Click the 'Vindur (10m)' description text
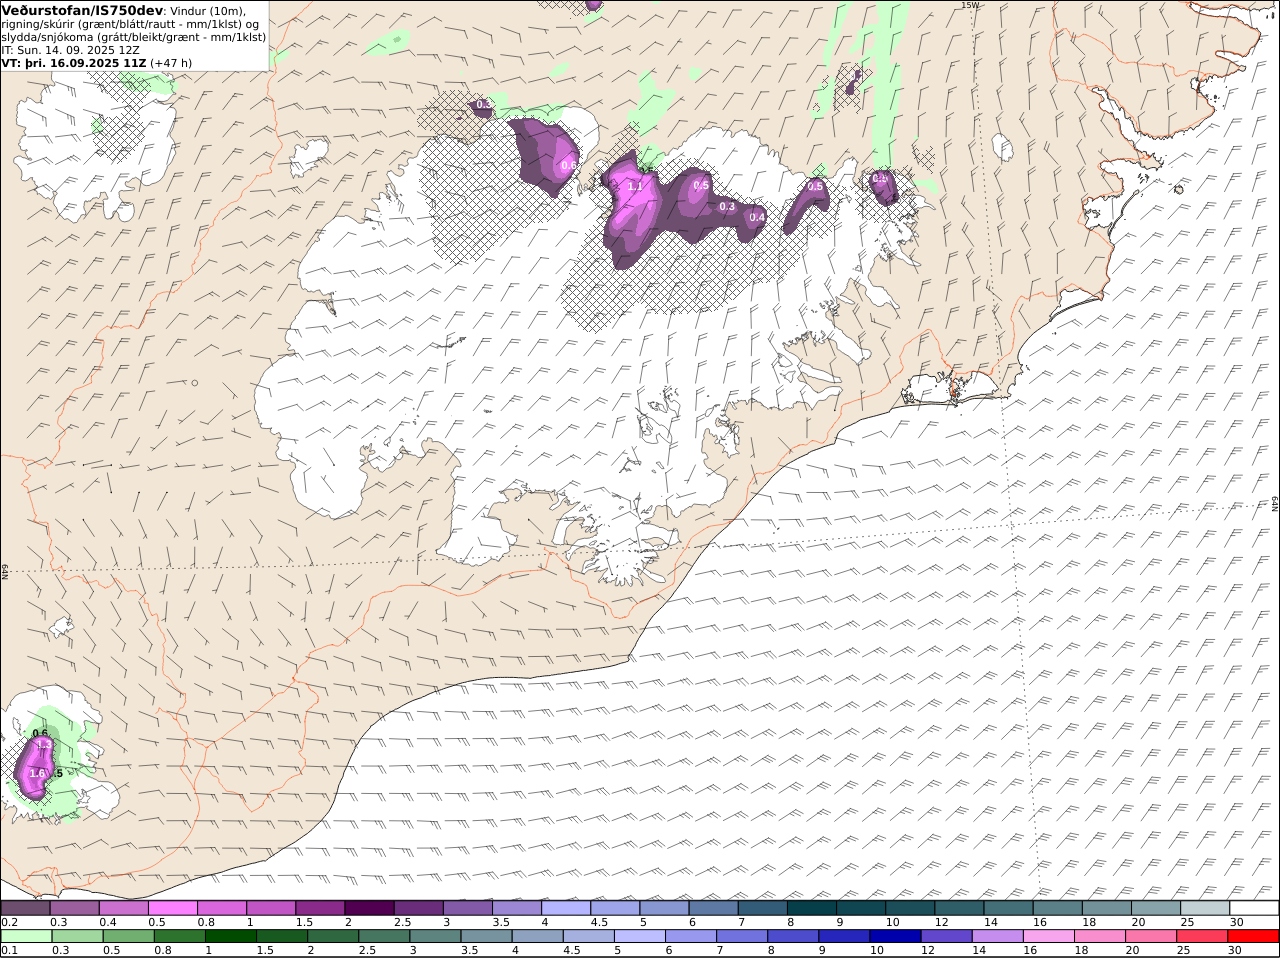This screenshot has height=958, width=1280. [x=207, y=11]
